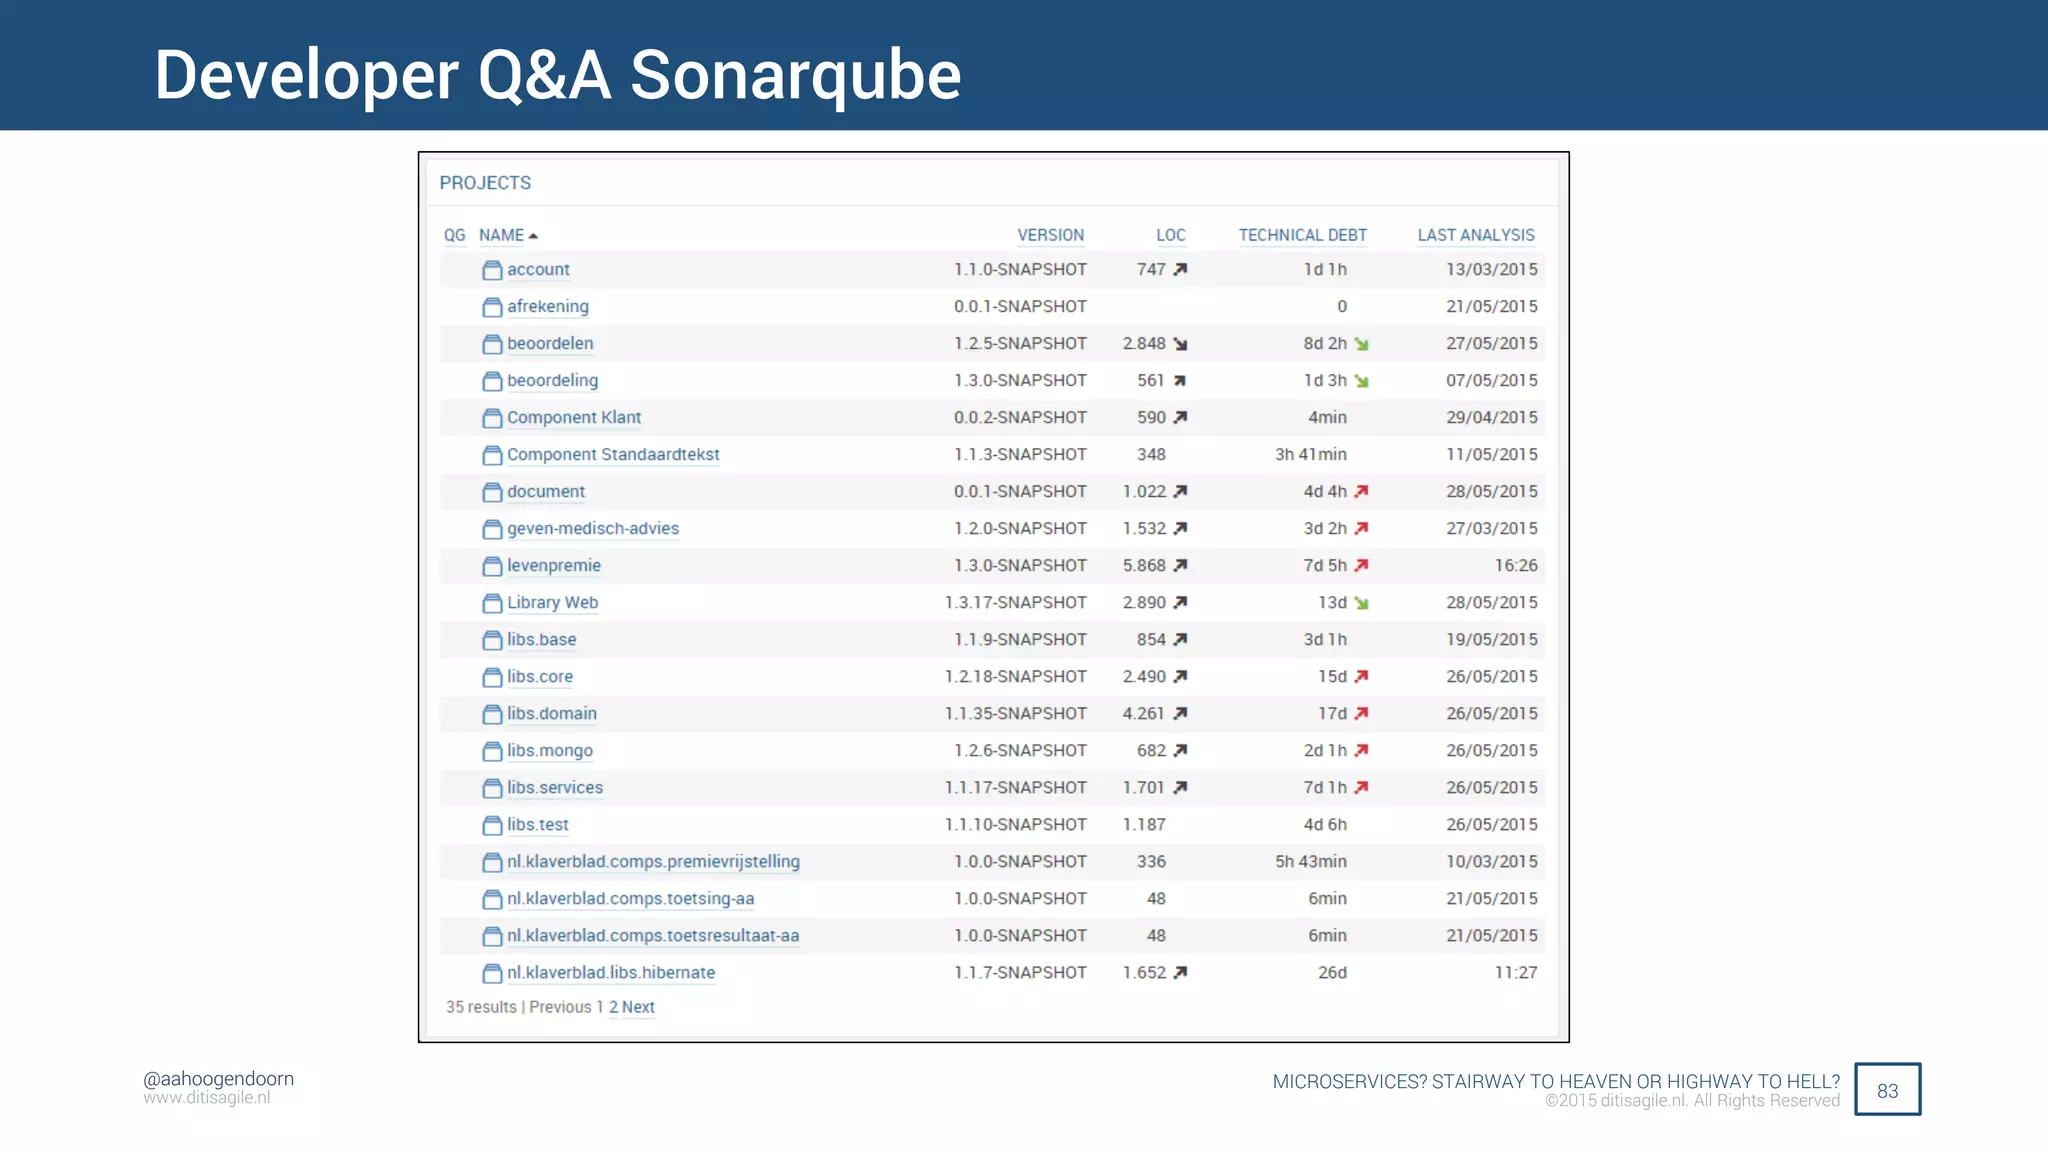Screen dimensions: 2048x1152
Task: Click the project icon next to Library Web
Action: 492,603
